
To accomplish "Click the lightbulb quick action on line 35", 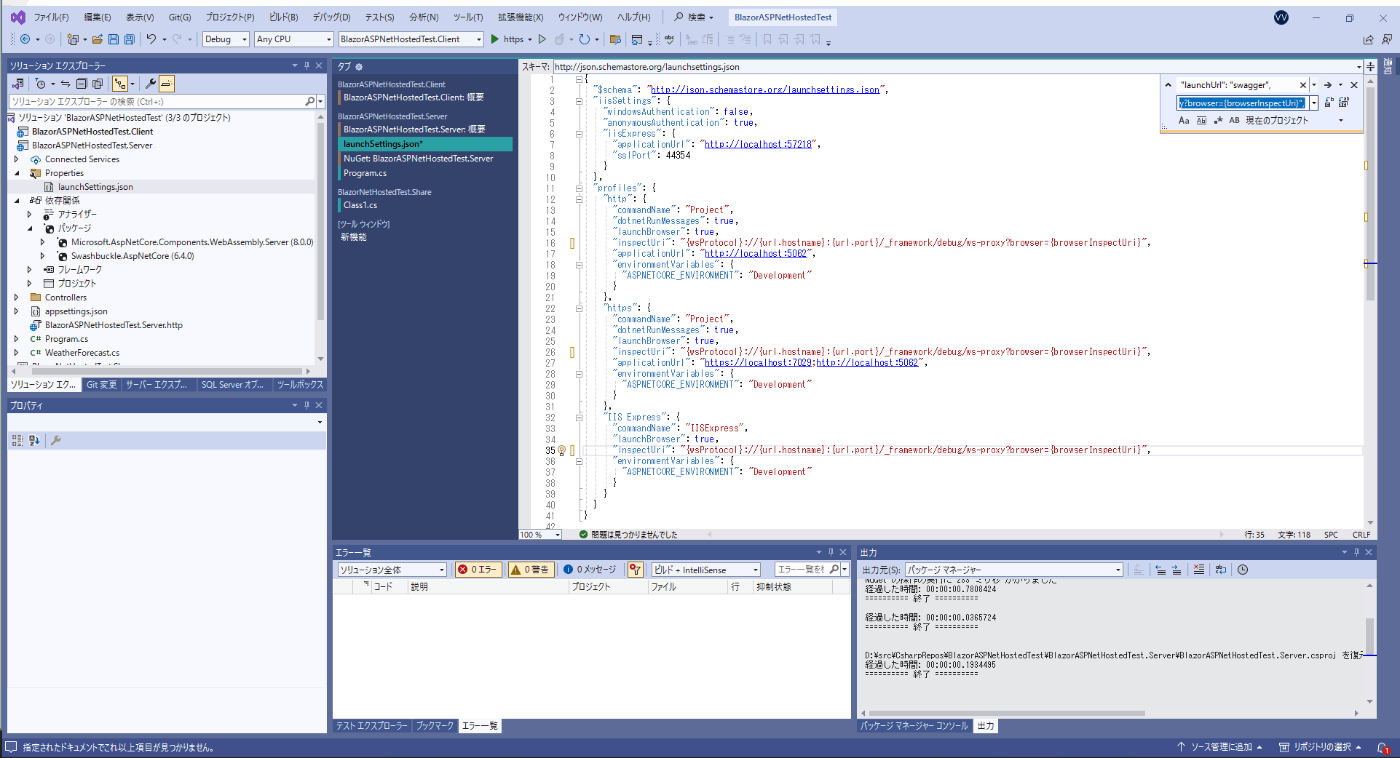I will [561, 450].
